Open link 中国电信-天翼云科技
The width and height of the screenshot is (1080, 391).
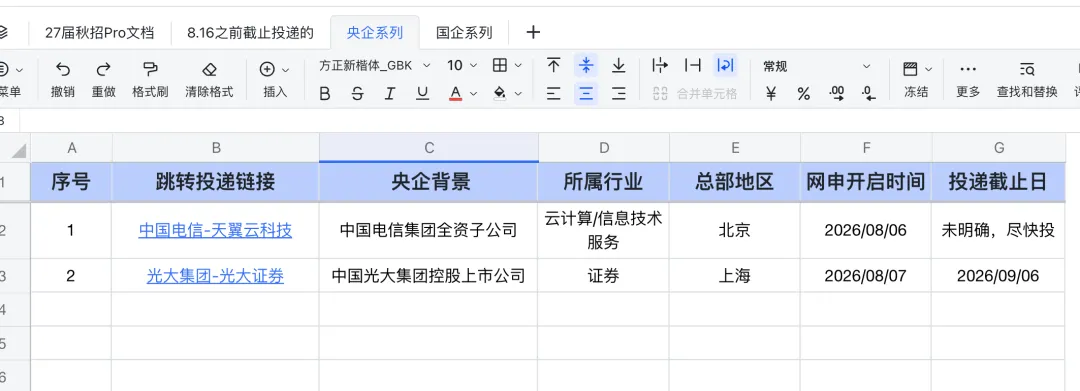(x=215, y=230)
